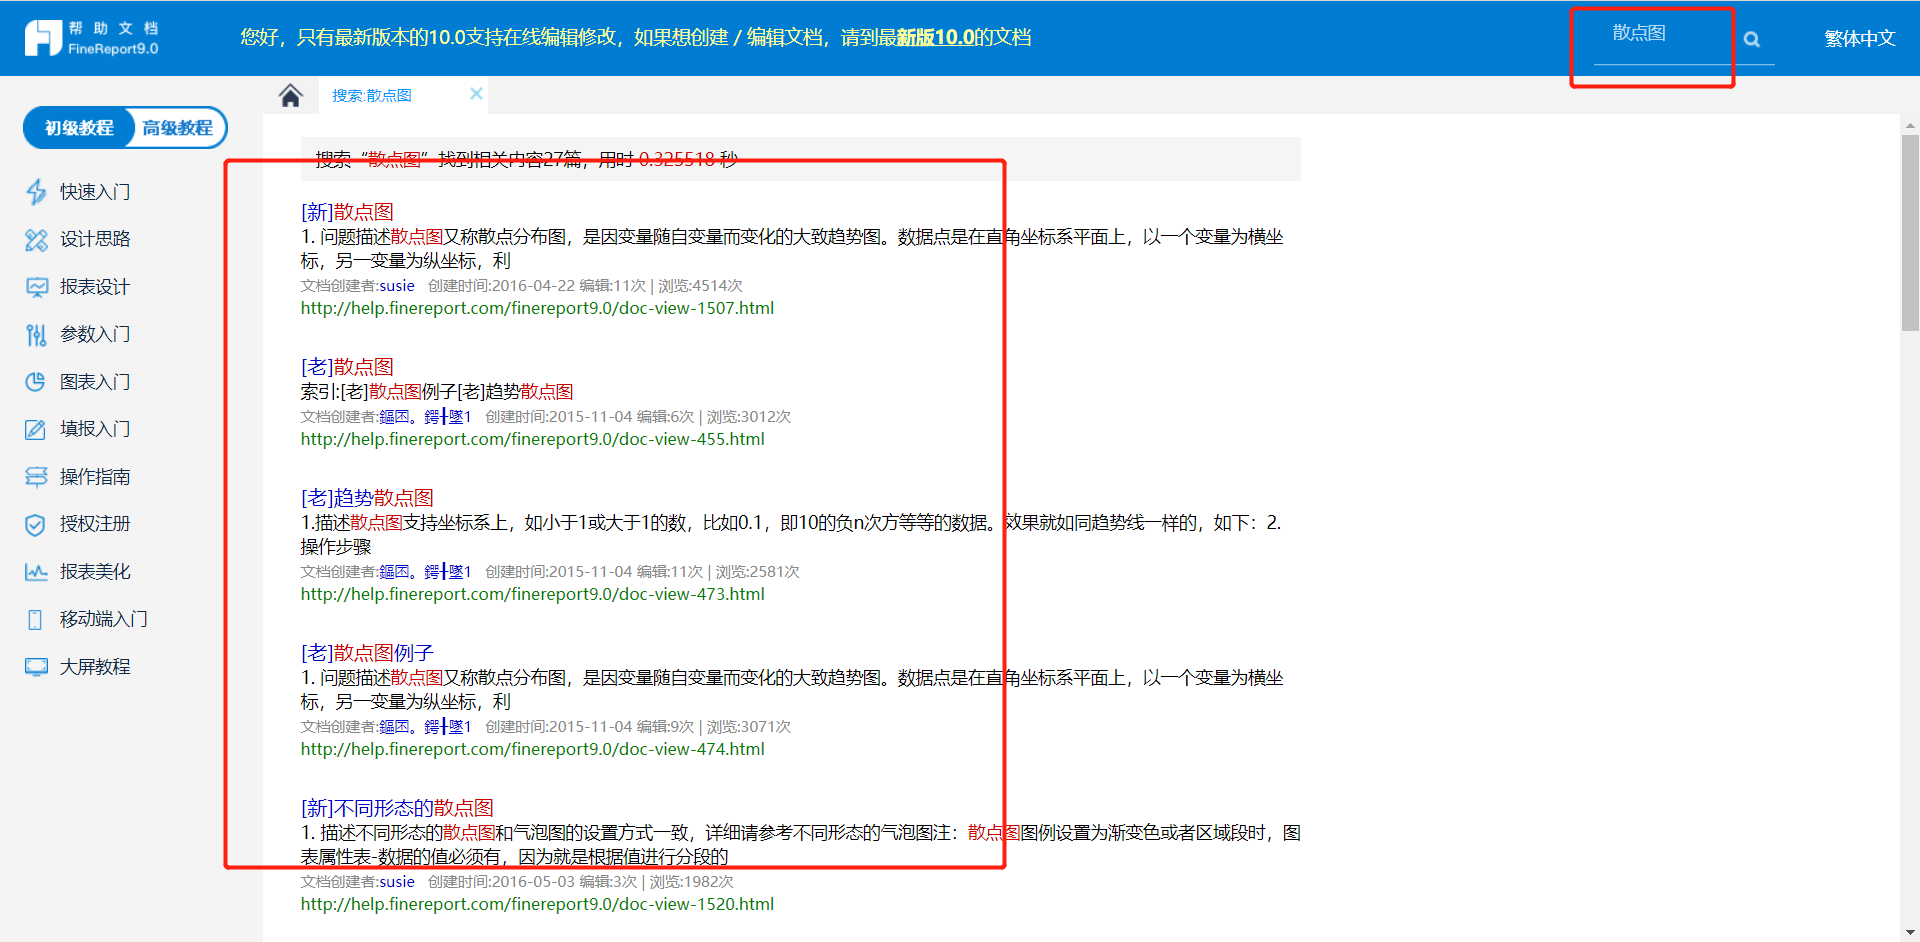The height and width of the screenshot is (942, 1920).
Task: Click the 填报入门 edit icon
Action: [x=36, y=430]
